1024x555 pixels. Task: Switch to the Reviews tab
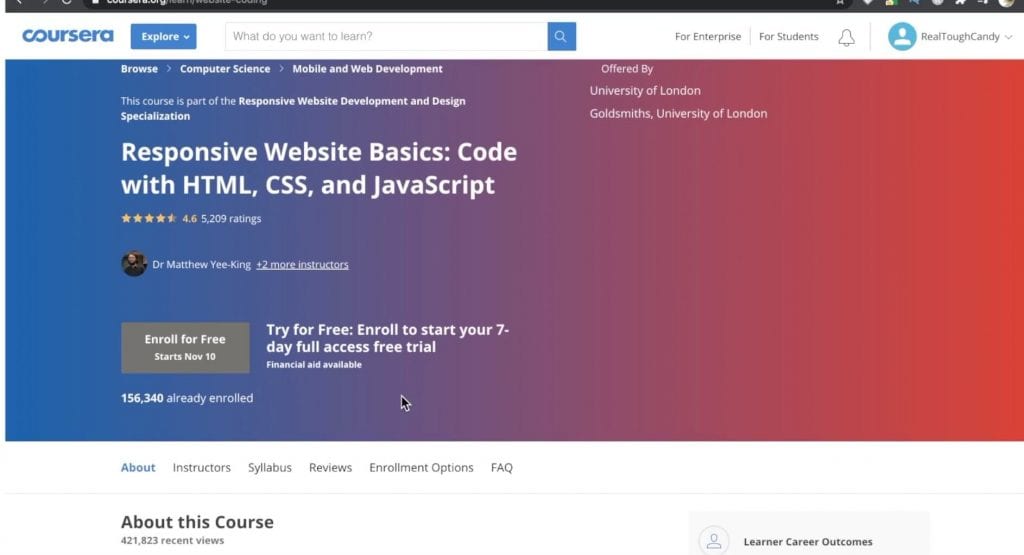click(x=330, y=468)
